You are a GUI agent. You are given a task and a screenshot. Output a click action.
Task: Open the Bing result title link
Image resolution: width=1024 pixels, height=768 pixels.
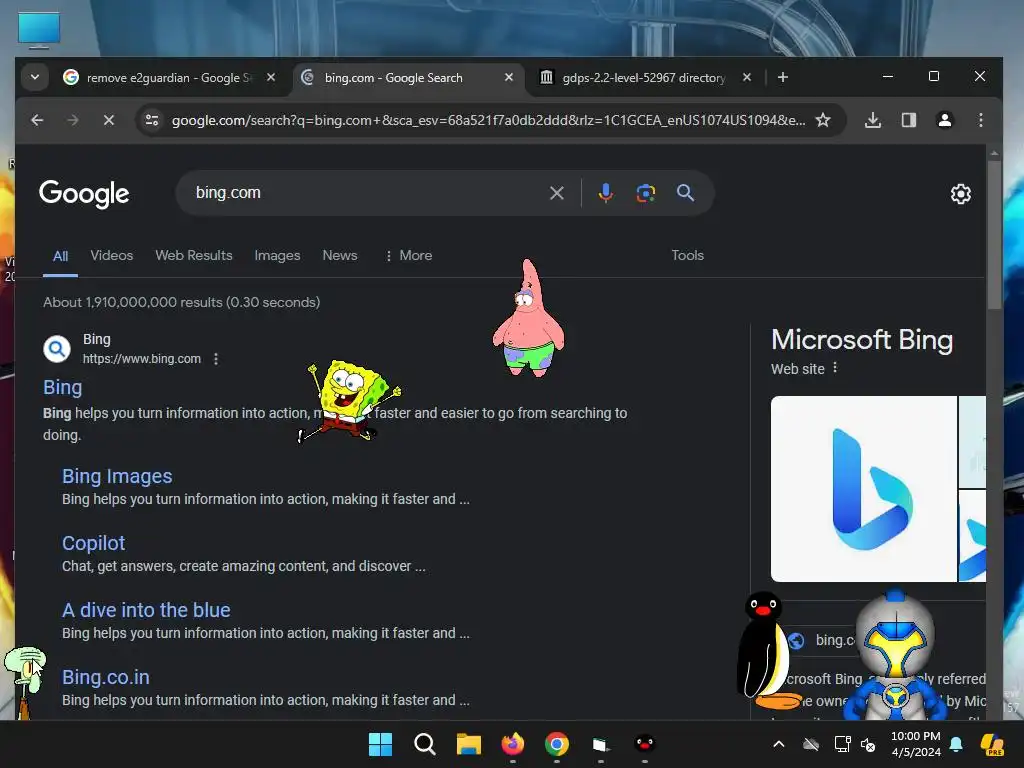tap(63, 387)
